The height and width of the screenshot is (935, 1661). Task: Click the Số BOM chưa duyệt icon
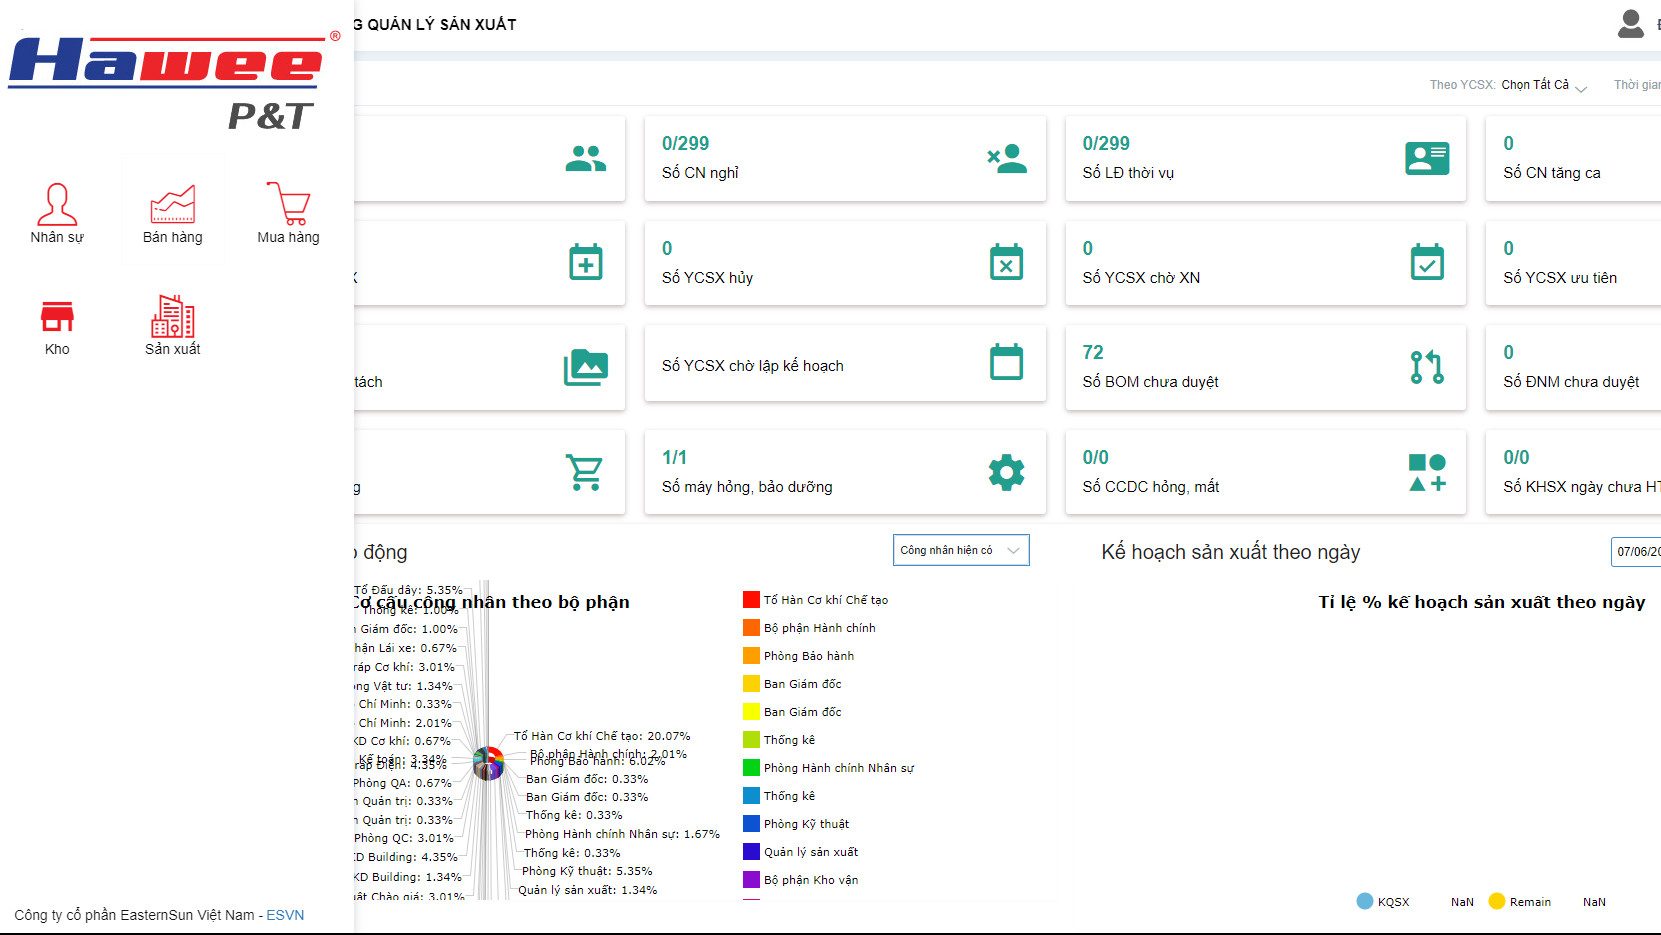click(x=1426, y=367)
